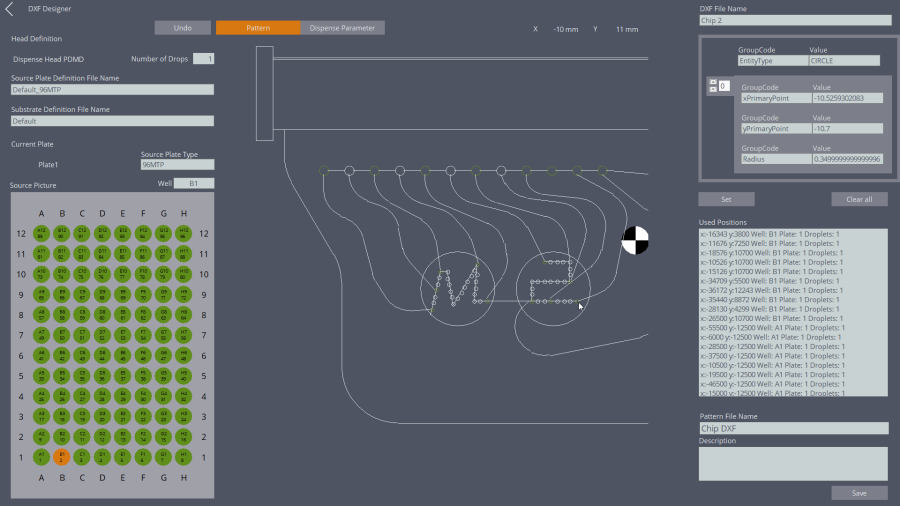900x506 pixels.
Task: Click the Clear all button
Action: pyautogui.click(x=859, y=199)
